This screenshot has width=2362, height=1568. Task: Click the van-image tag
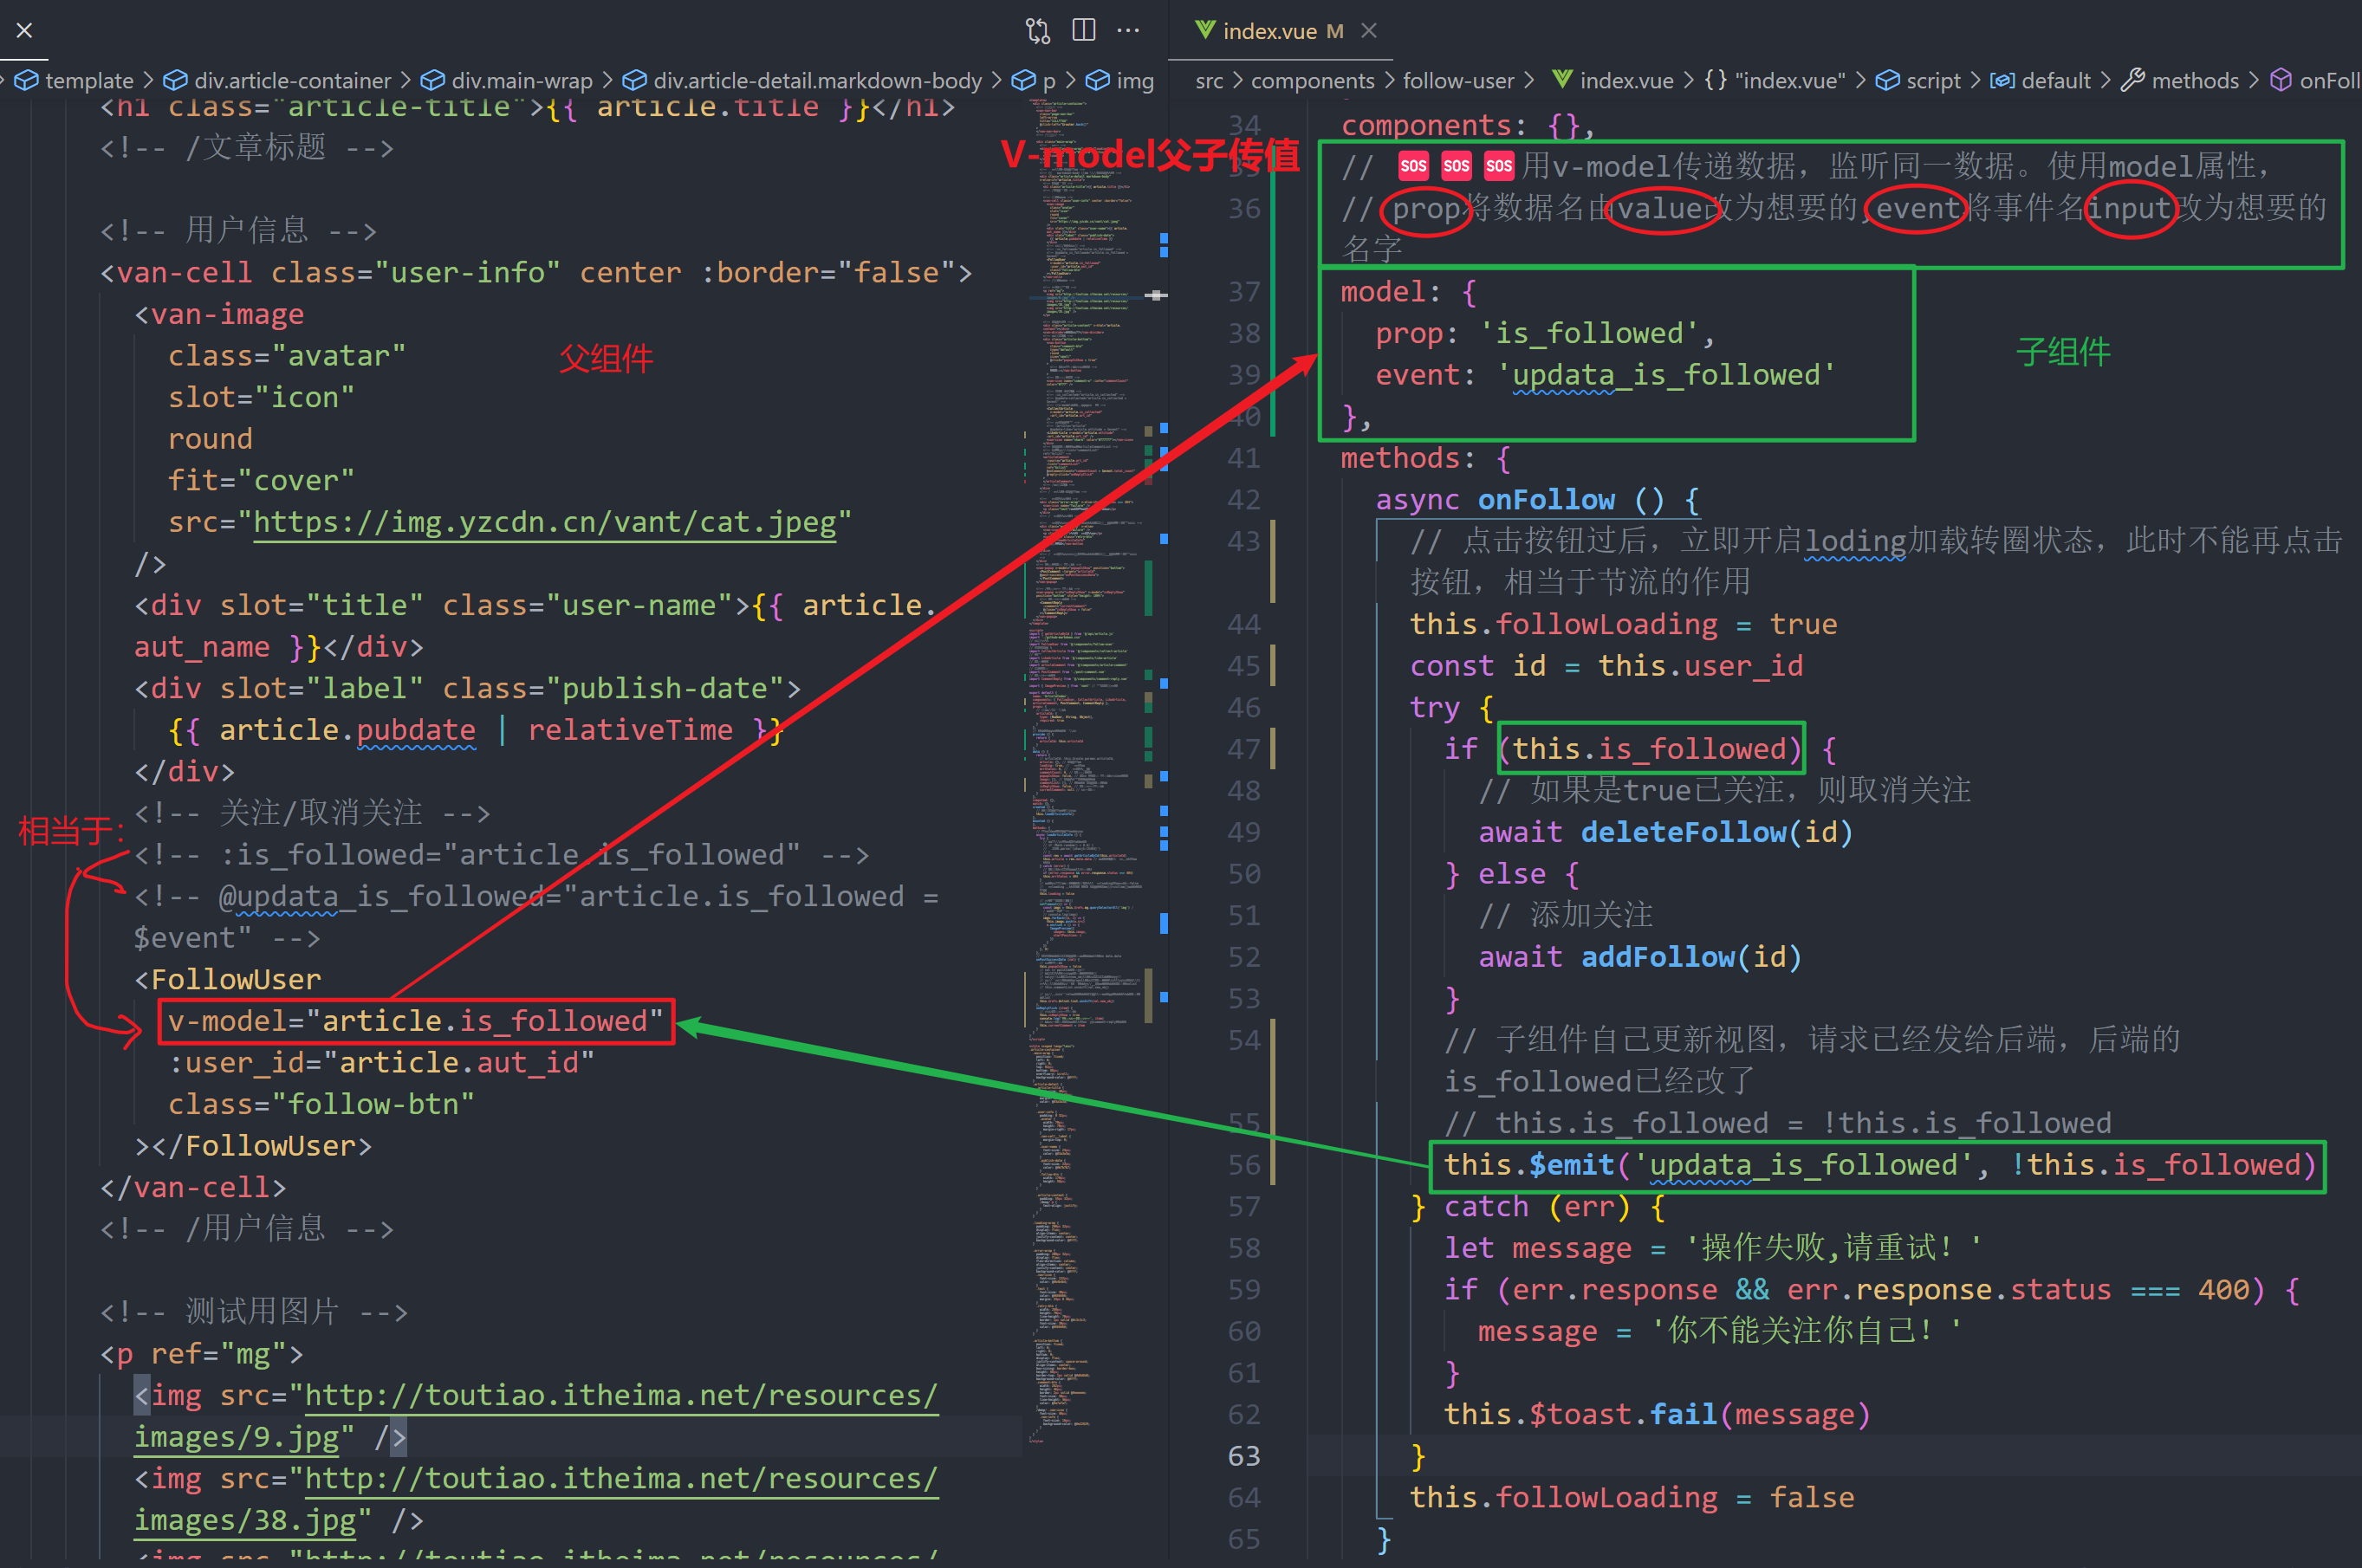point(219,314)
